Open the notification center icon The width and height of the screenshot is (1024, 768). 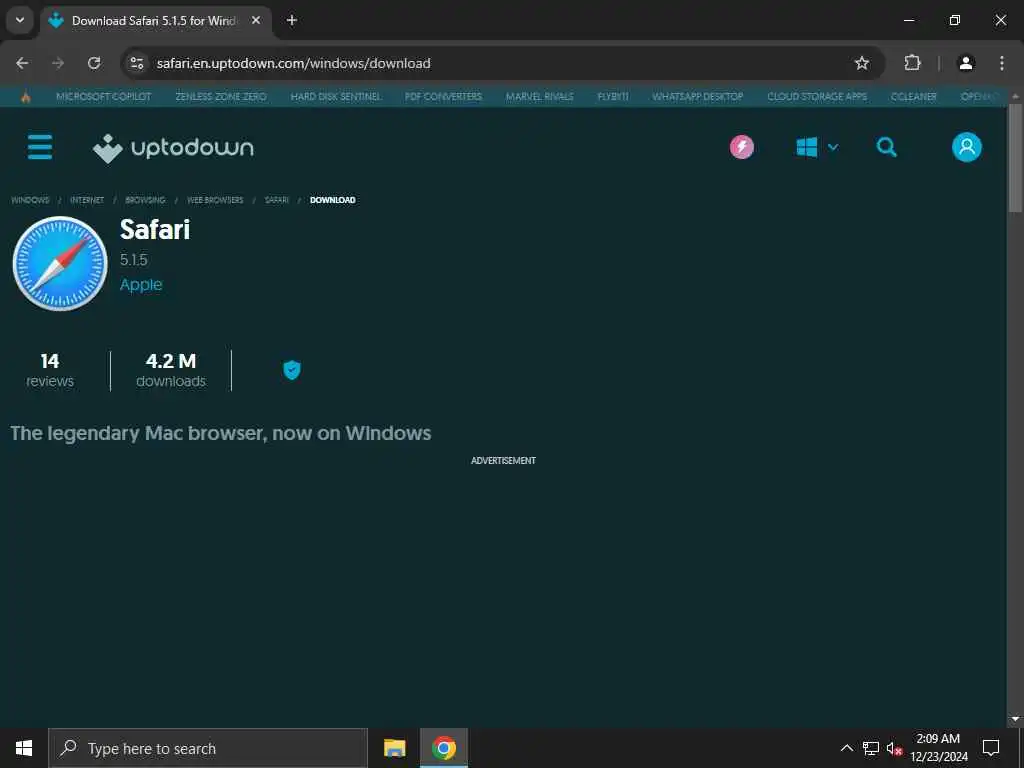(991, 748)
